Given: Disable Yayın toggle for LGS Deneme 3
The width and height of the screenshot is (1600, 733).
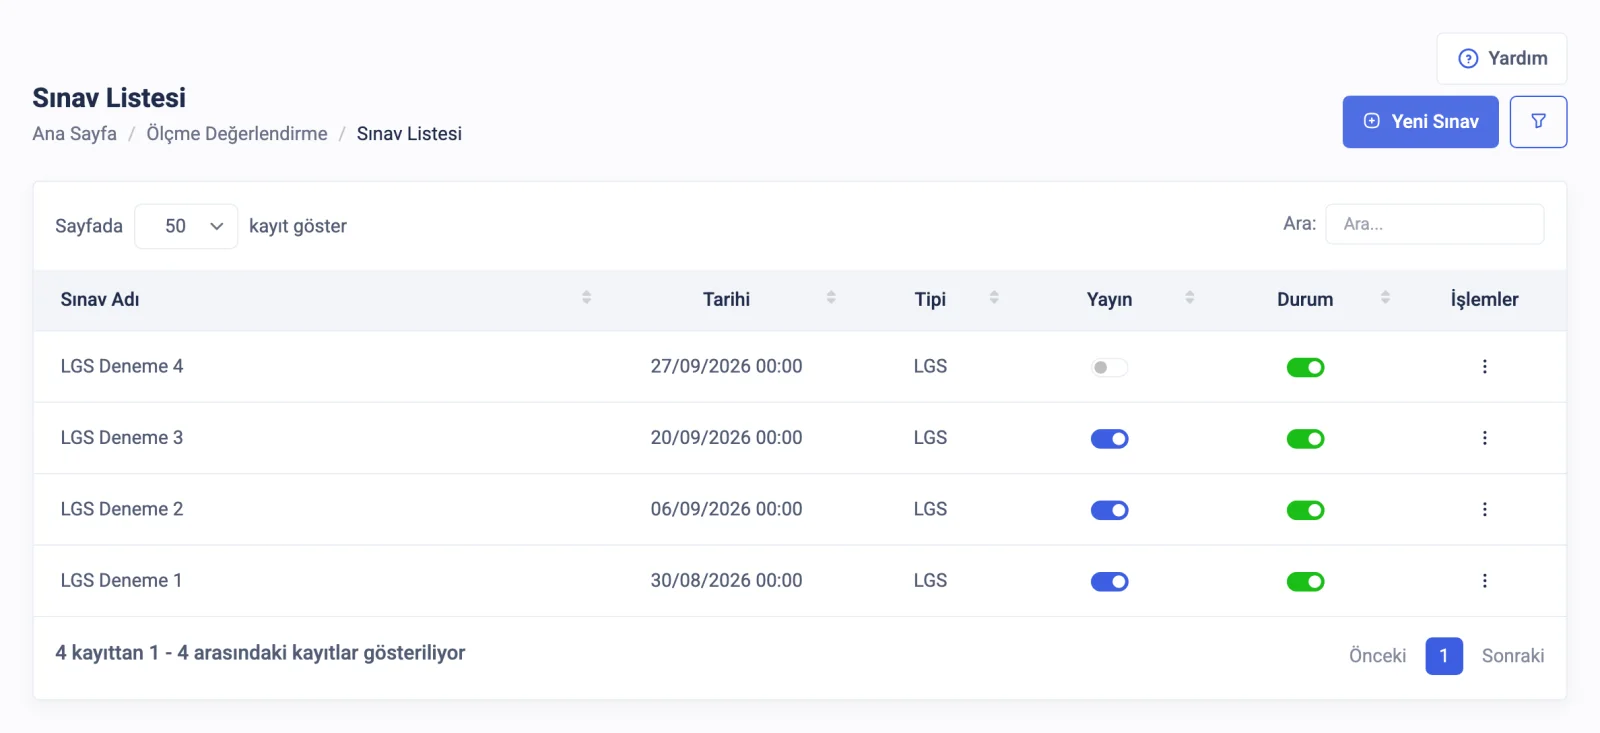Looking at the screenshot, I should point(1109,439).
